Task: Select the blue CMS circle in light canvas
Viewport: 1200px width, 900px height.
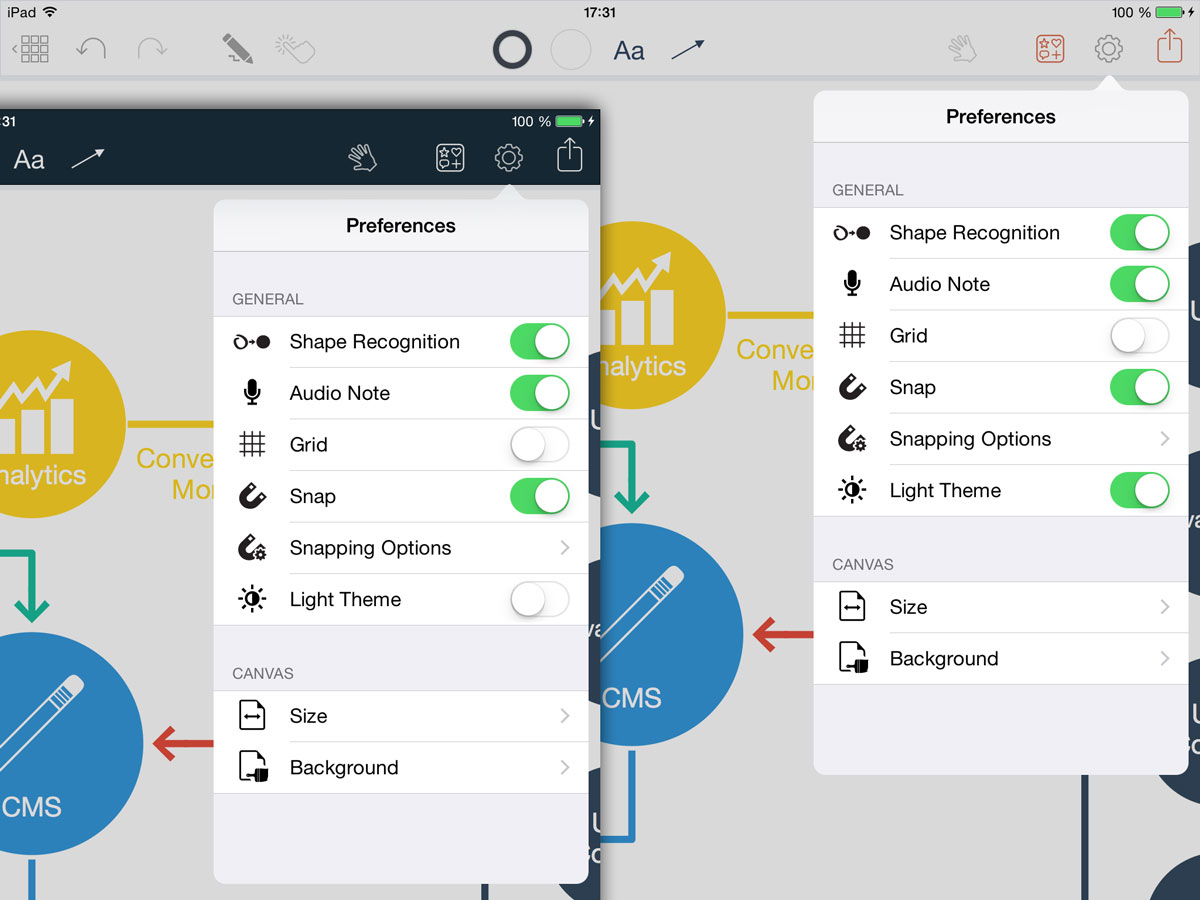Action: (670, 633)
